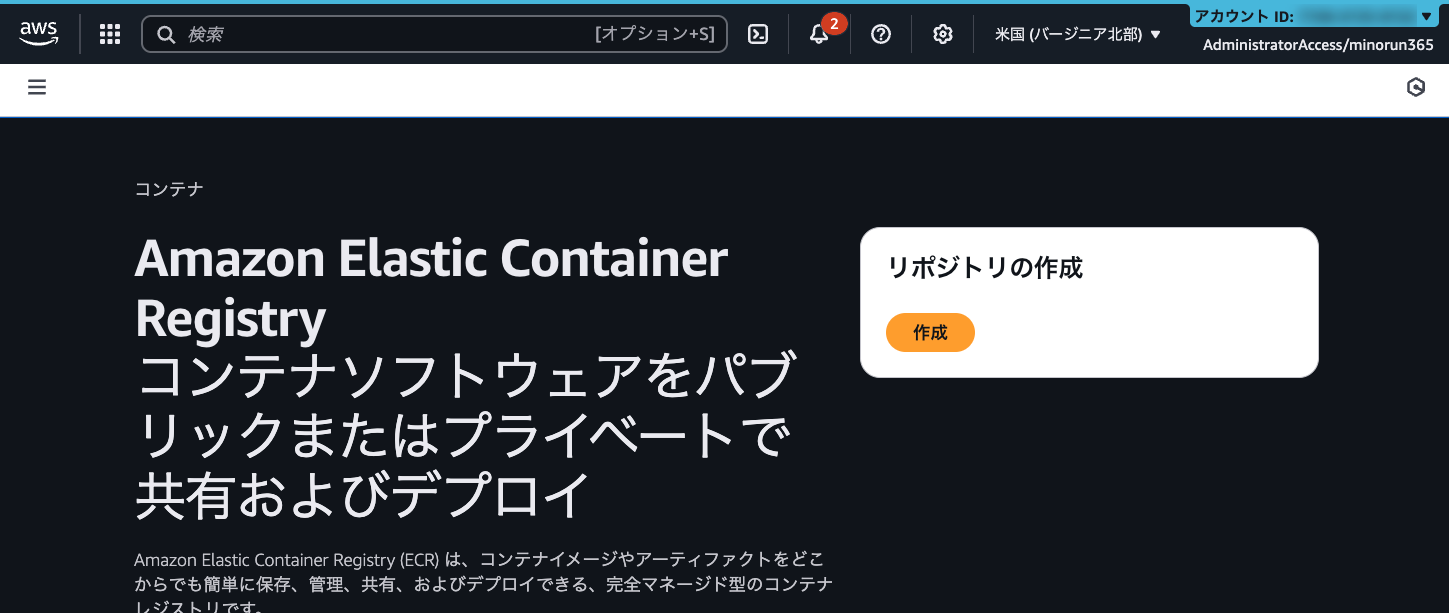Viewport: 1449px width, 613px height.
Task: Open the Cloud Companion icon below the bell
Action: [1416, 88]
